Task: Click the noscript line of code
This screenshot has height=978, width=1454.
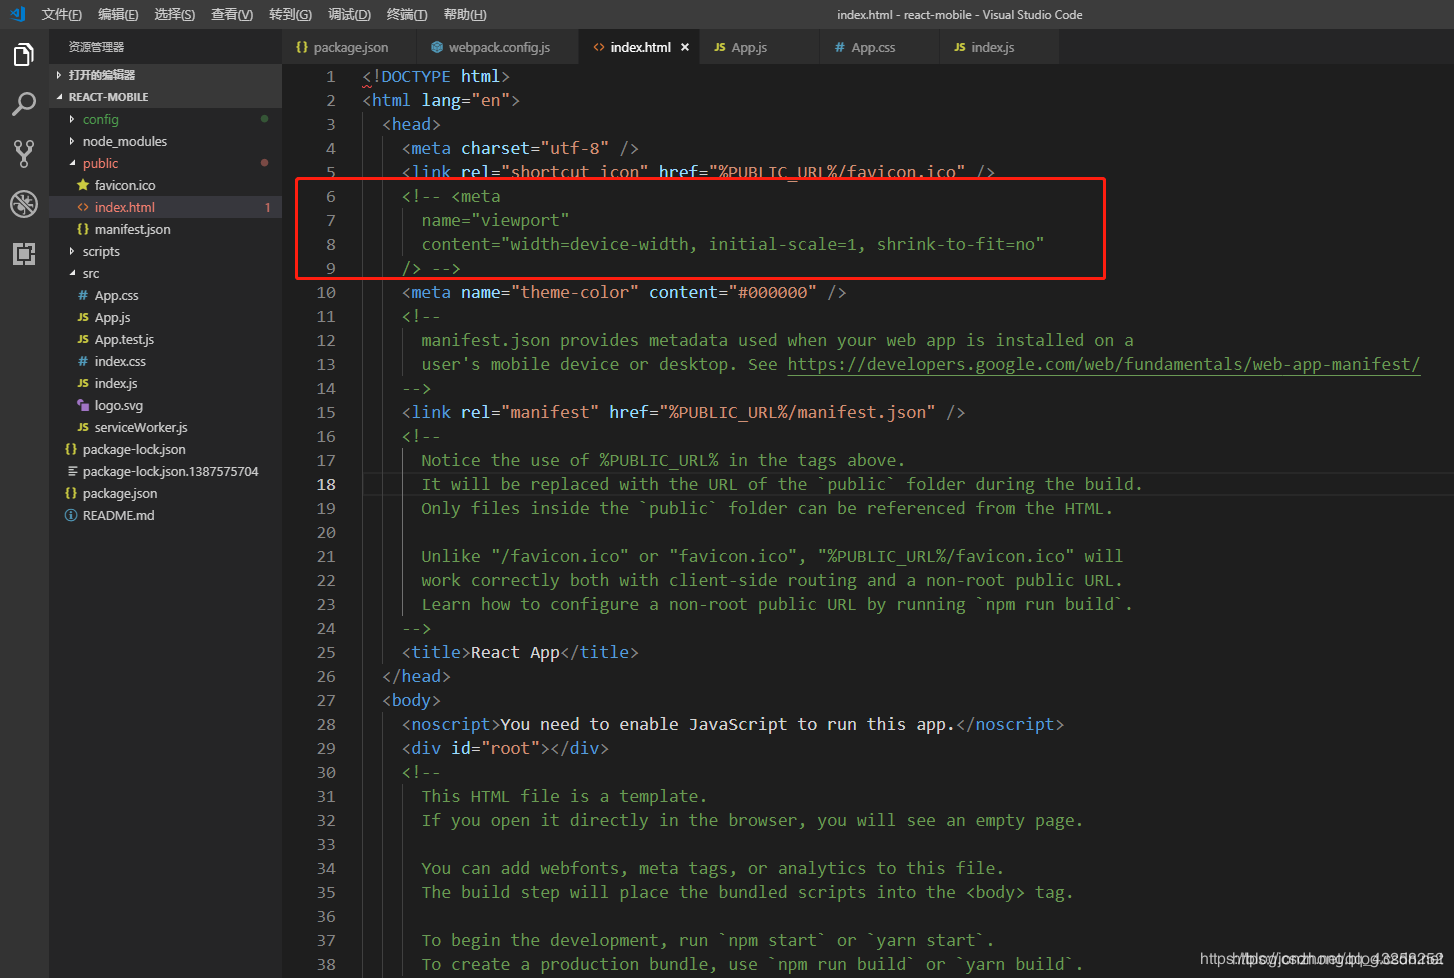Action: click(x=733, y=724)
